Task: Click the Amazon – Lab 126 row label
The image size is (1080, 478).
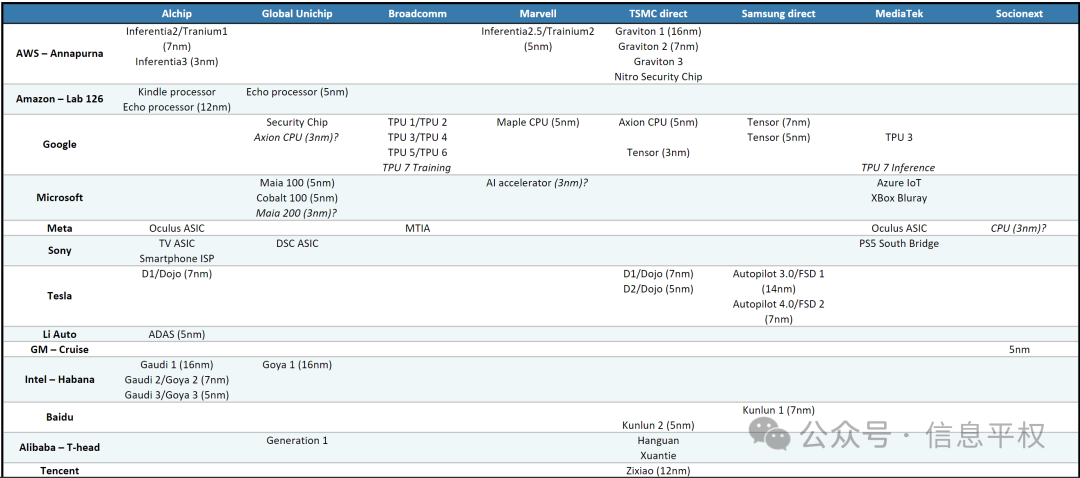Action: point(60,99)
